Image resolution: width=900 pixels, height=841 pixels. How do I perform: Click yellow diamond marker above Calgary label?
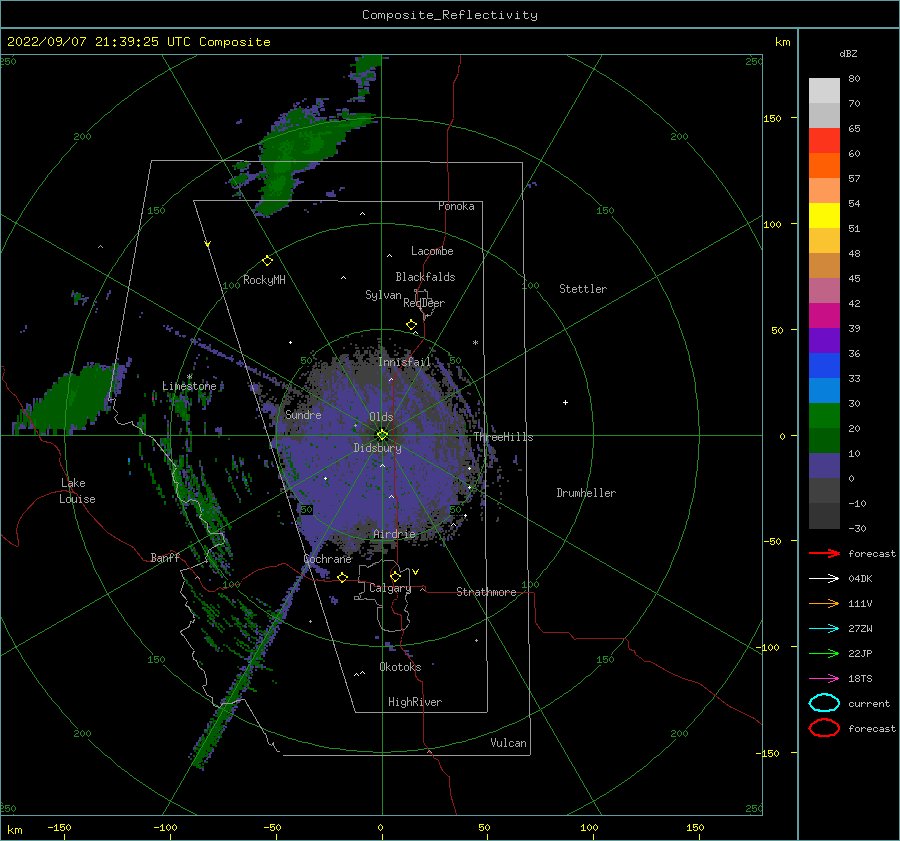click(395, 576)
